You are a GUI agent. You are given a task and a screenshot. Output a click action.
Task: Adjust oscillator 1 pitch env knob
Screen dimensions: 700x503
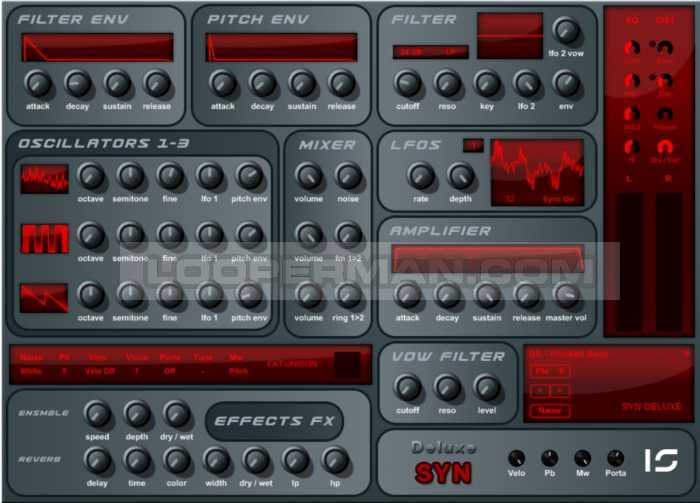249,176
